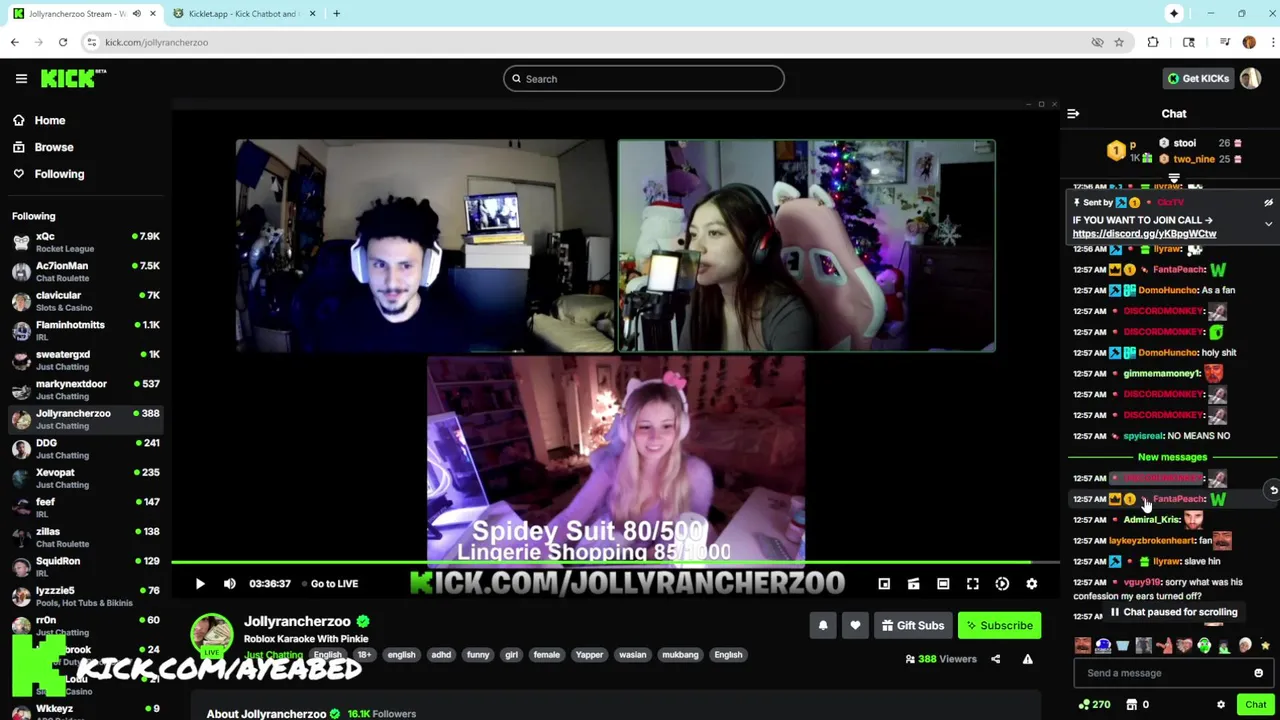Open sweatergxd channel in the sidebar
The width and height of the screenshot is (1280, 720).
(85, 360)
